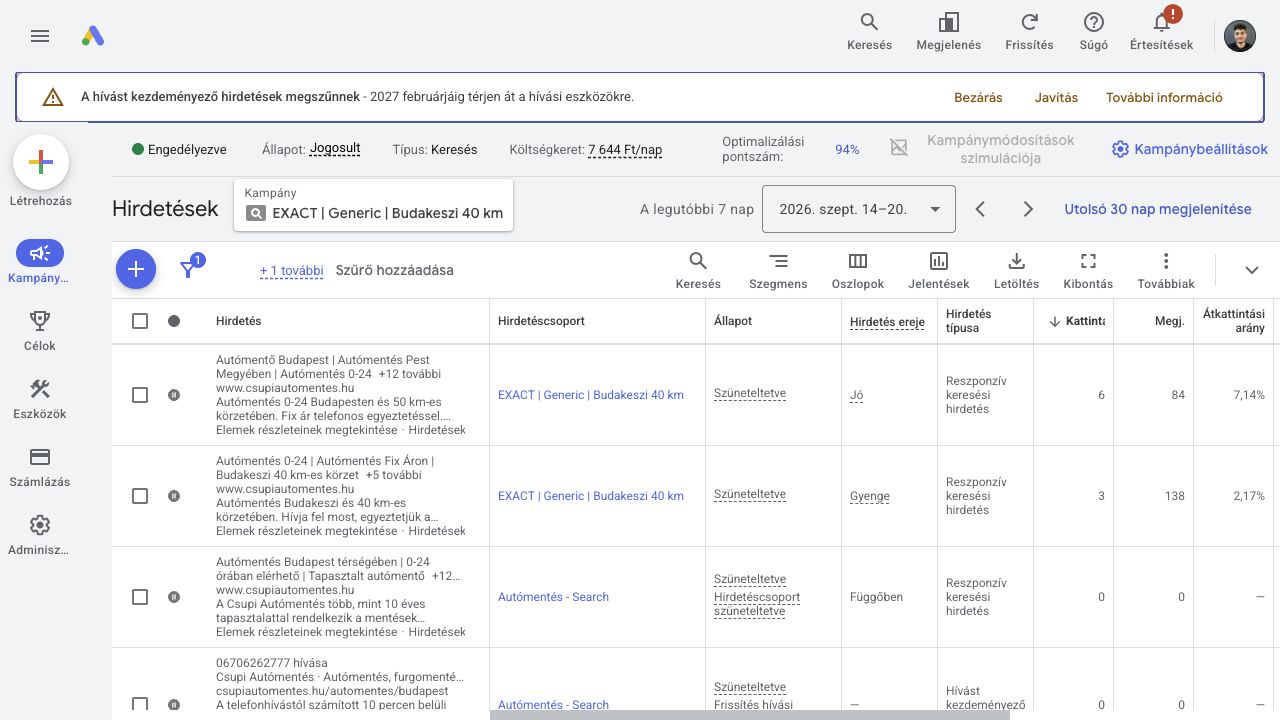Open the hamburger main menu
Screen dimensions: 1280x720
[x=40, y=36]
